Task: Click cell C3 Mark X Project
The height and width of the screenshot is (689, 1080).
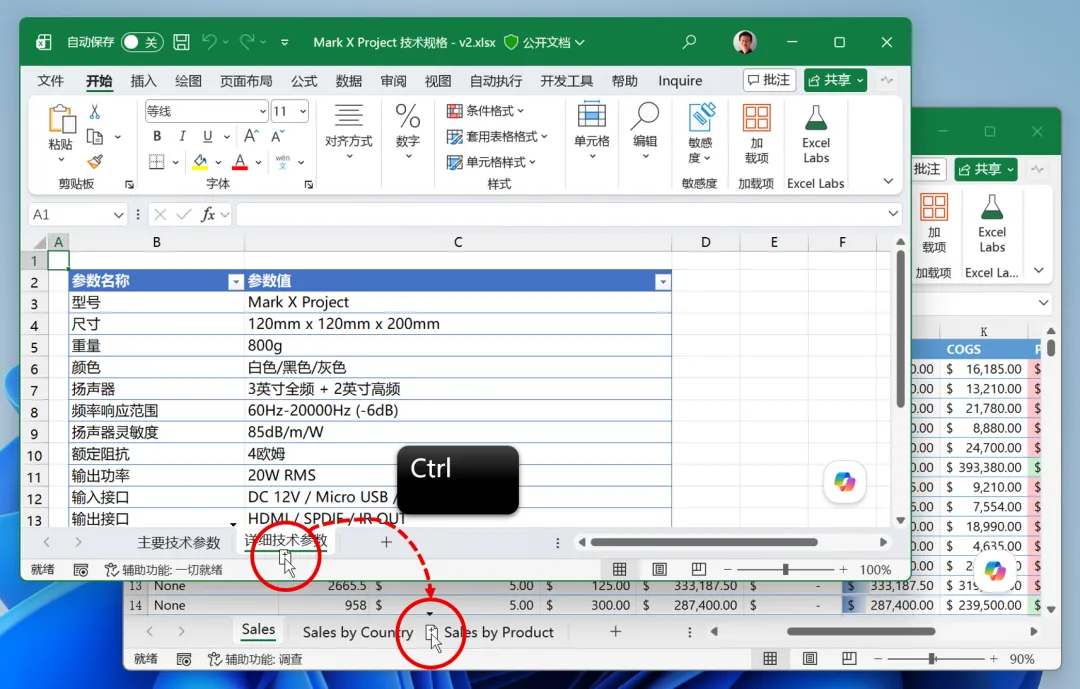Action: (458, 302)
